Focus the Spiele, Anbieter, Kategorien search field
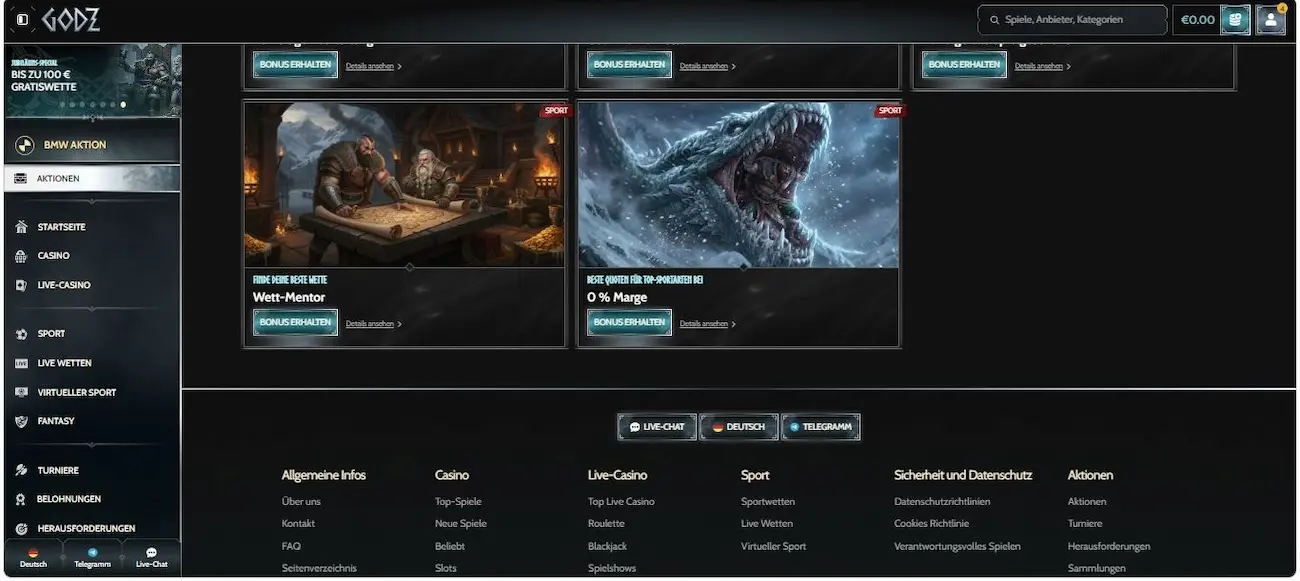This screenshot has height=581, width=1300. 1072,20
